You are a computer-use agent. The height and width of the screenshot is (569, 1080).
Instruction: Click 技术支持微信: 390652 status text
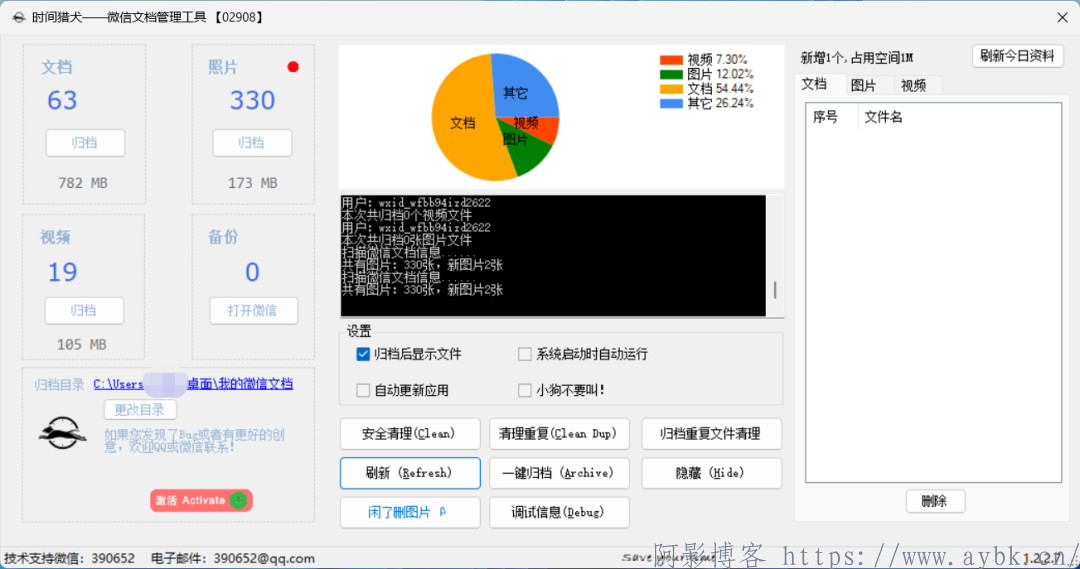70,558
